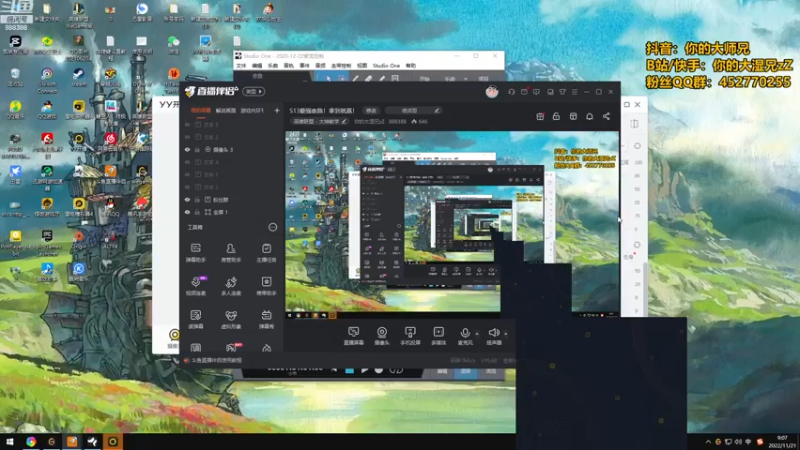Switch to the first orange scene tab
Screen dimensions: 800x450
[x=201, y=110]
